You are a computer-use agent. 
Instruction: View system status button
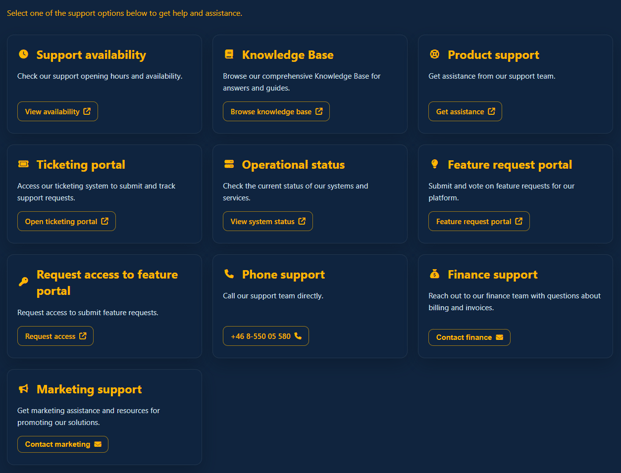tap(268, 221)
